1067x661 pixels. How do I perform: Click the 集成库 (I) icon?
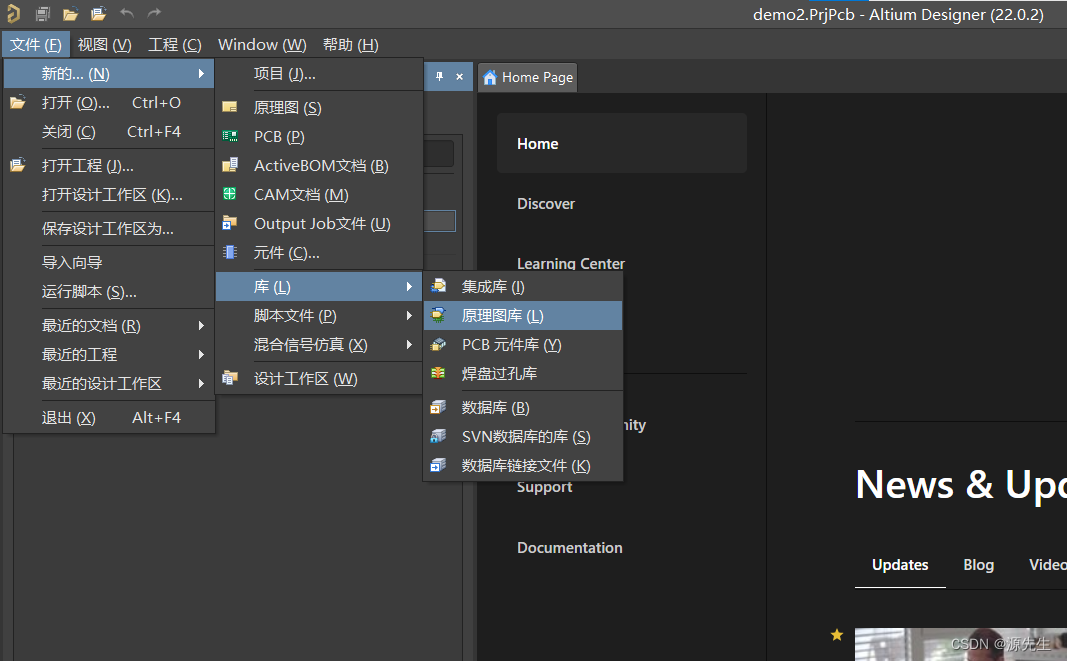tap(439, 286)
